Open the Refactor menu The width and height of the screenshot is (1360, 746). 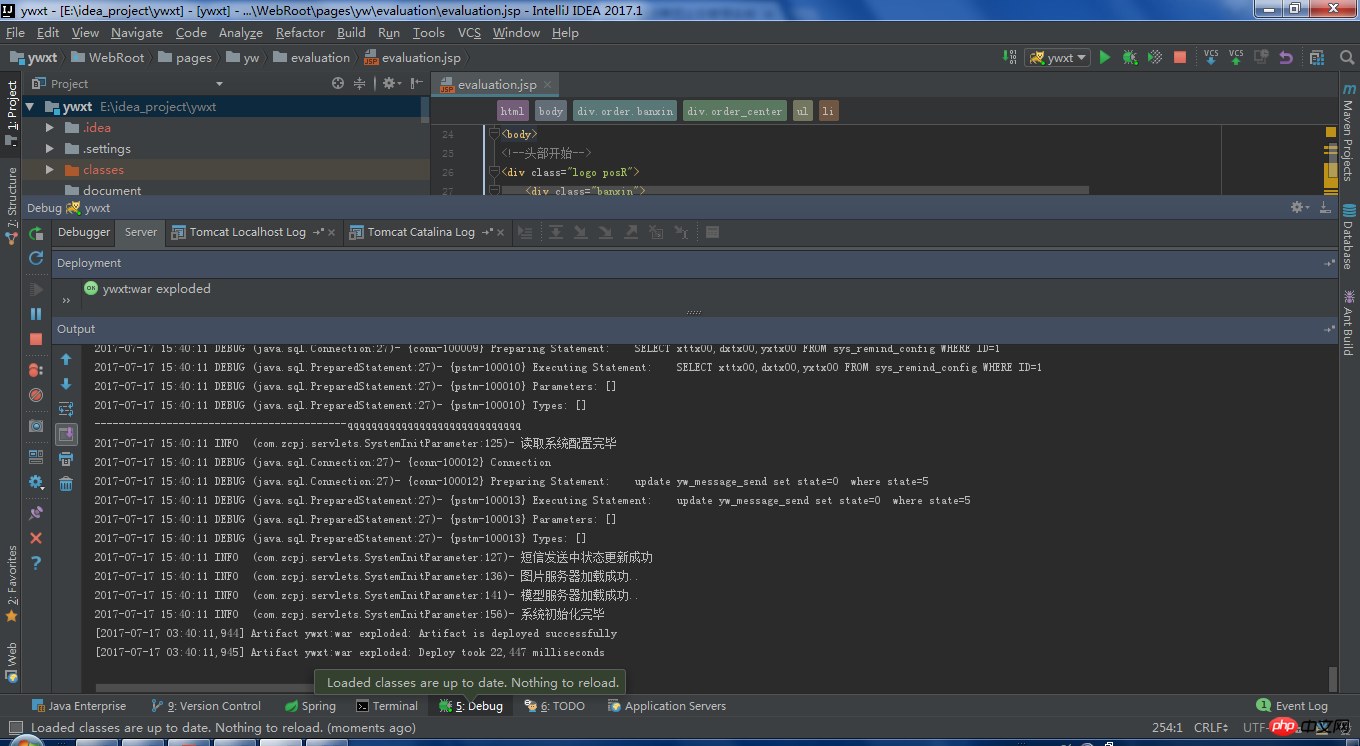point(300,33)
